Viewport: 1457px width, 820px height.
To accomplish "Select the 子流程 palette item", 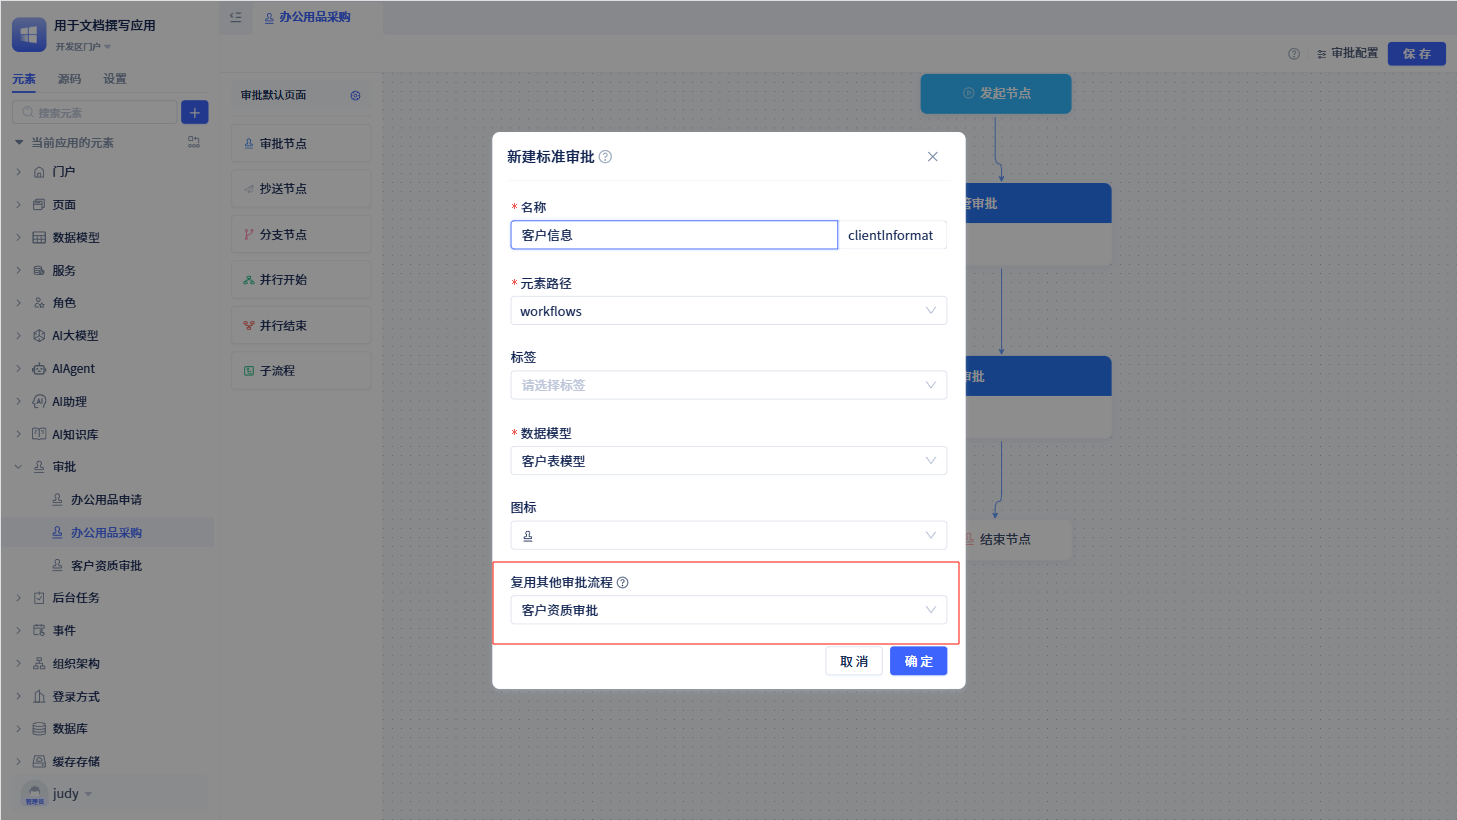I will coord(301,370).
